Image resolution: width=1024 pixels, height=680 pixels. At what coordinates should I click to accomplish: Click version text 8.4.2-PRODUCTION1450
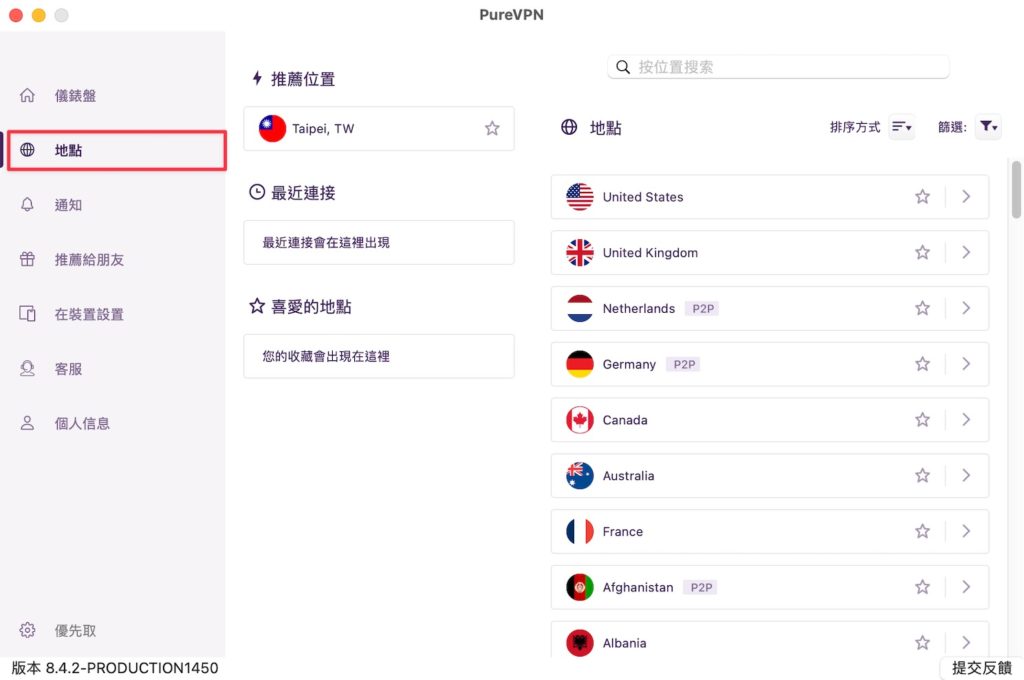(x=115, y=668)
